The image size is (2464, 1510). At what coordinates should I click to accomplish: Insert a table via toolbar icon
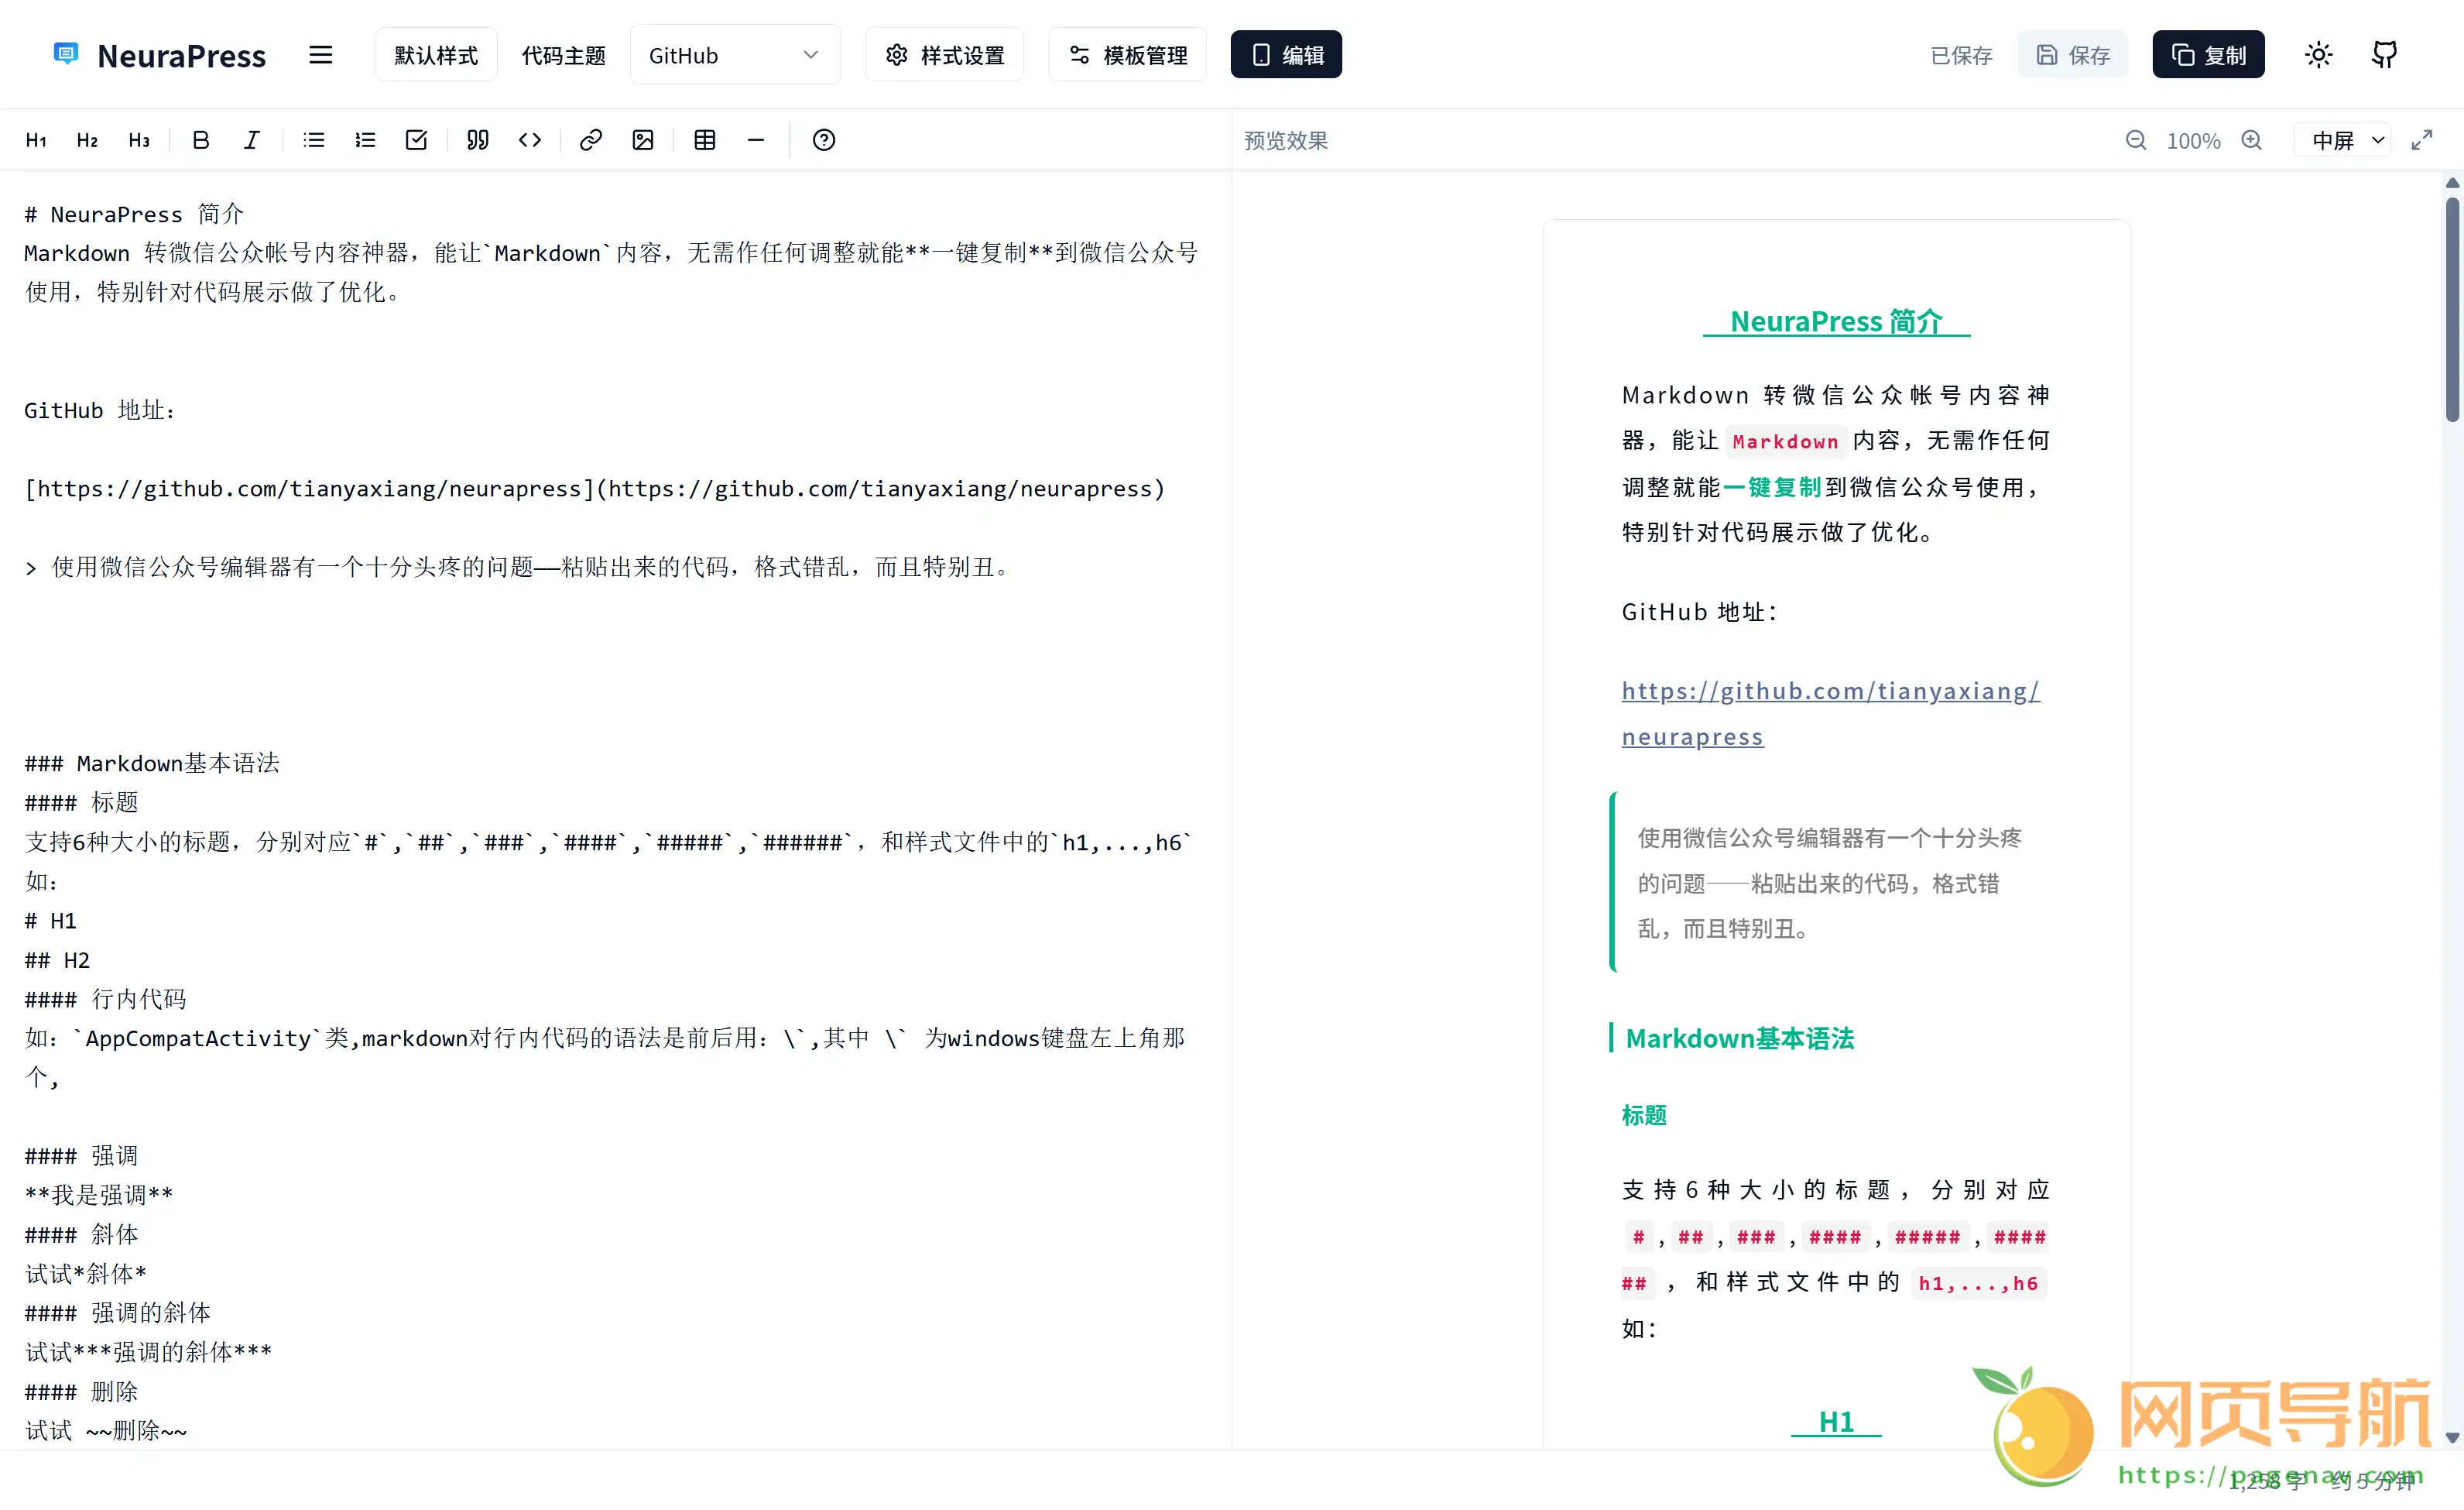pos(705,140)
